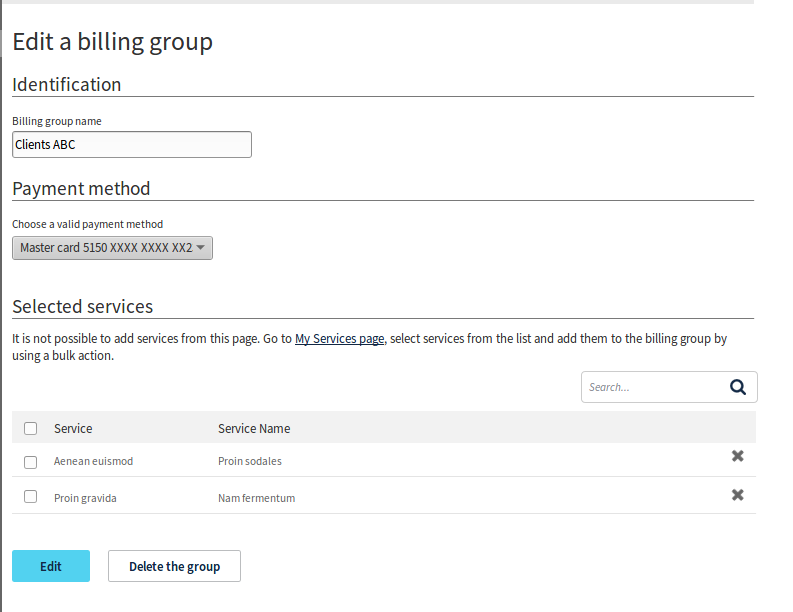Click the Choose a valid payment method label
The width and height of the screenshot is (793, 612).
[x=87, y=224]
